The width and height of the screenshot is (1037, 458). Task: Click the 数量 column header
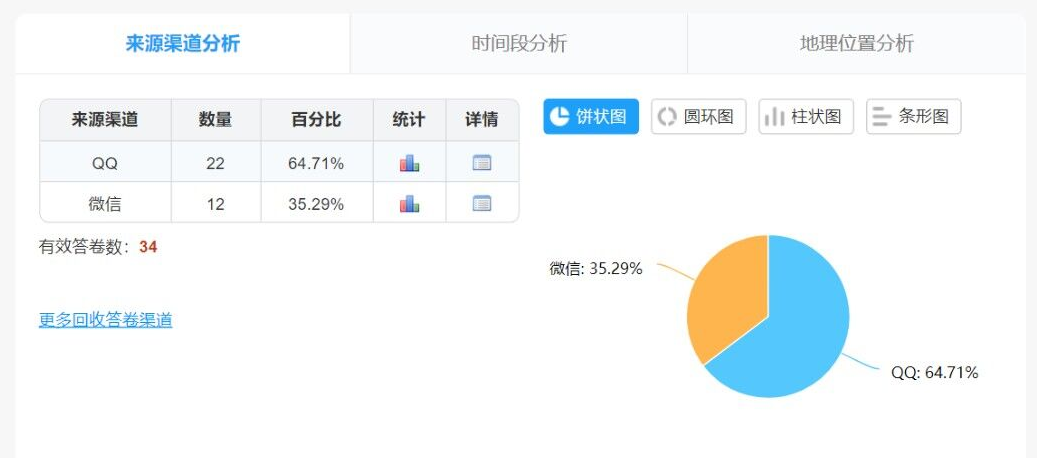click(215, 120)
